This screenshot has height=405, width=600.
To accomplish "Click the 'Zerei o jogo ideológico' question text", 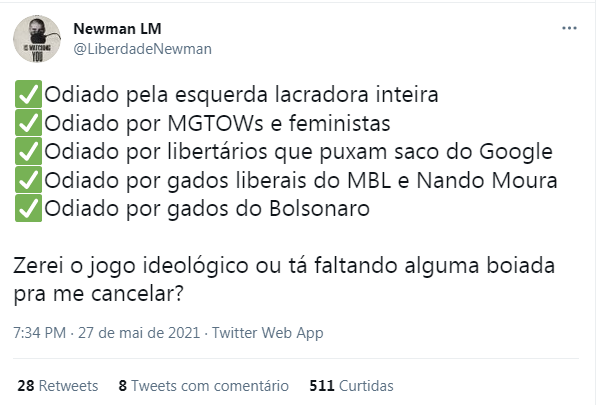I will (284, 280).
